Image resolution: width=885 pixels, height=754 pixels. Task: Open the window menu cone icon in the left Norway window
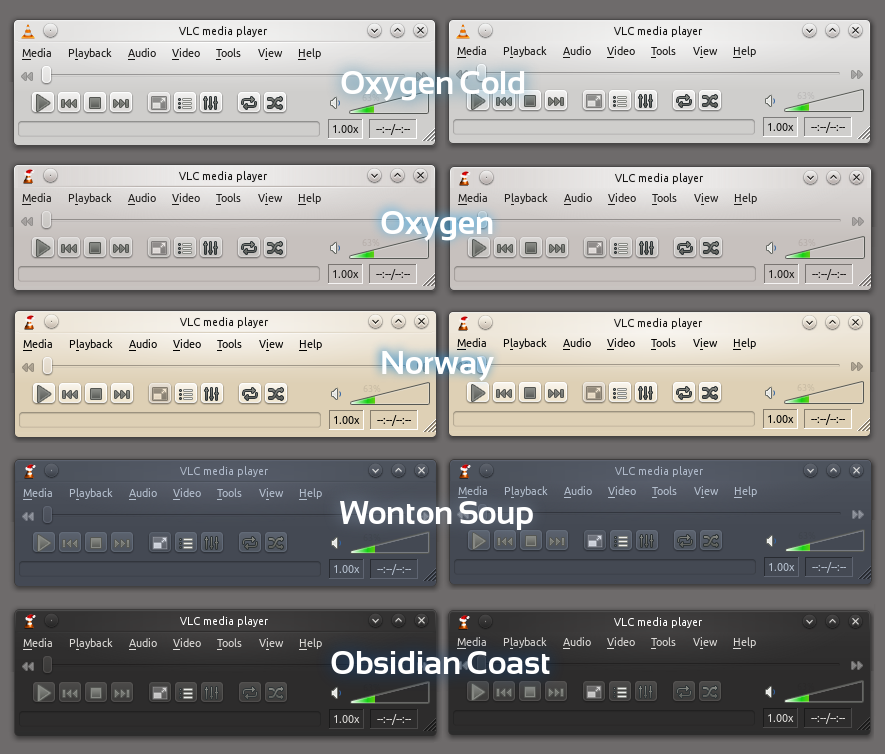[x=29, y=322]
